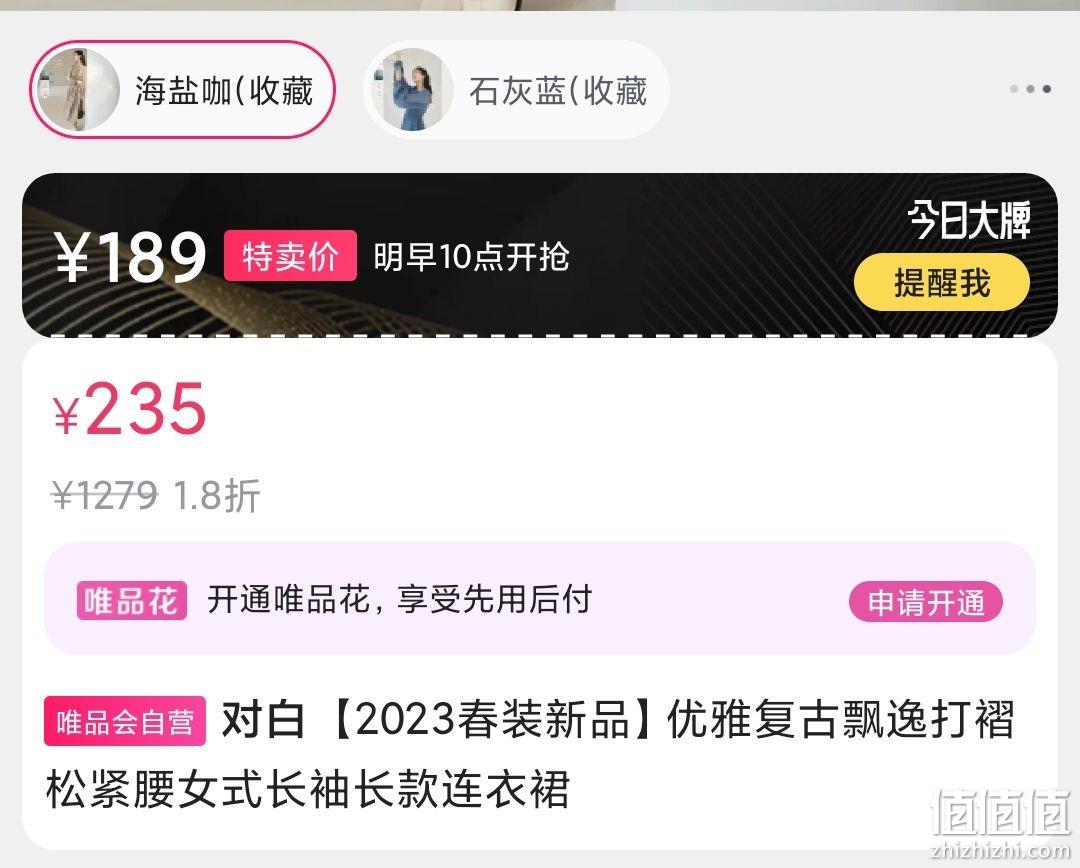Click the 唯品会自营 self-operated badge
1080x868 pixels.
click(x=125, y=721)
